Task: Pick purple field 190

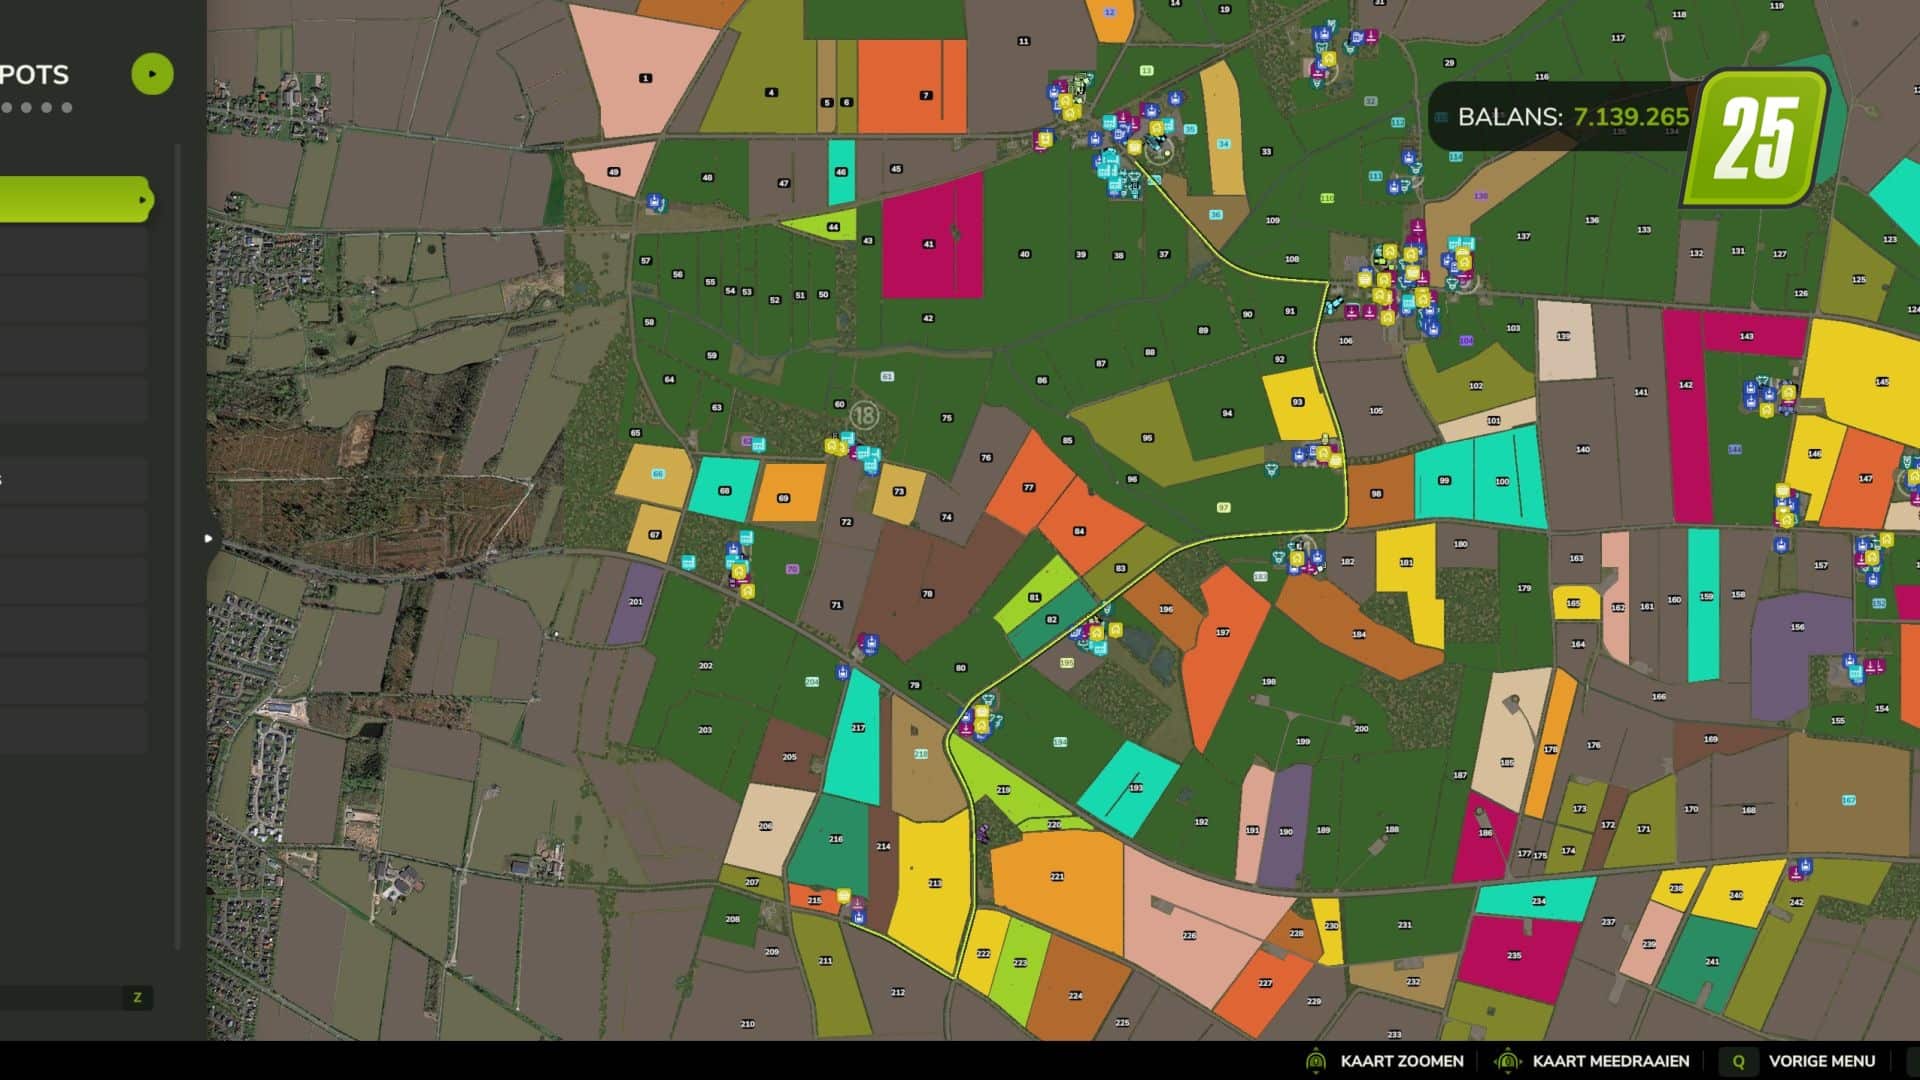Action: tap(1285, 826)
